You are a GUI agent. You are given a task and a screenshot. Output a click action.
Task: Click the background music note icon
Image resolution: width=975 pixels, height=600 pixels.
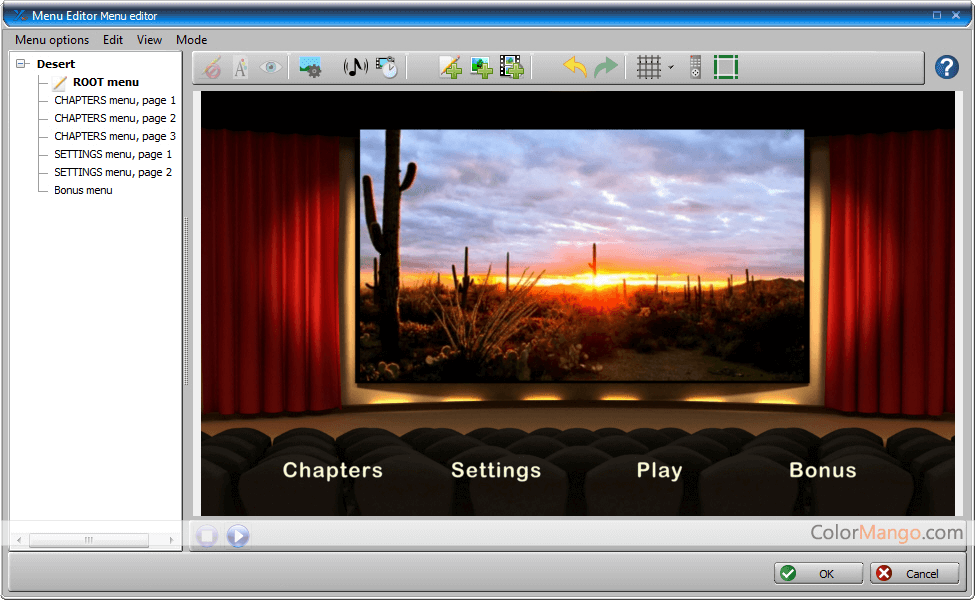pyautogui.click(x=355, y=67)
